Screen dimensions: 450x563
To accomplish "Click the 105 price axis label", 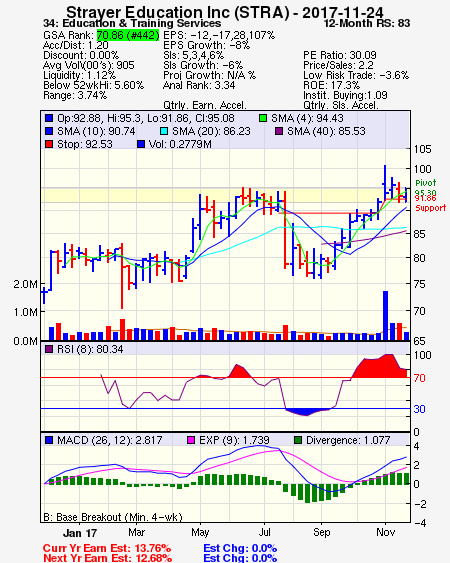I will pyautogui.click(x=422, y=149).
